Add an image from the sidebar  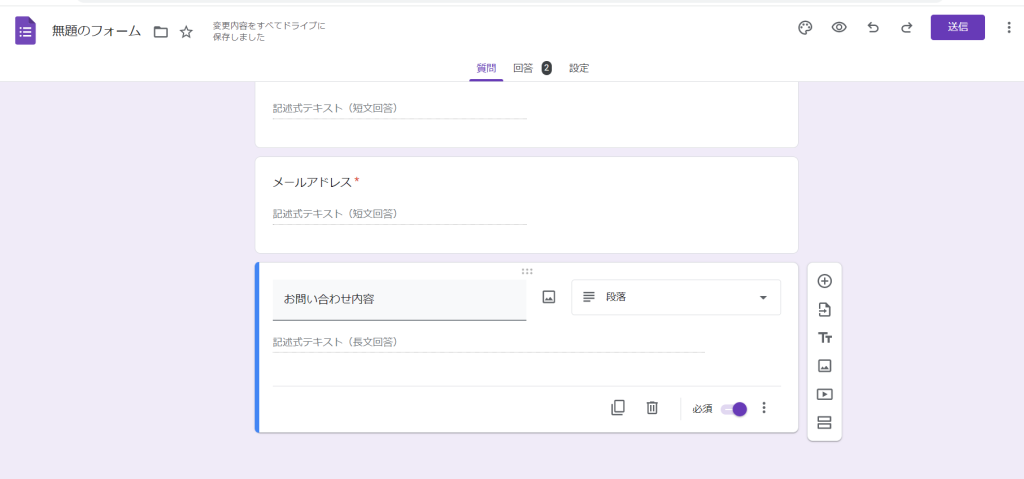coord(825,366)
